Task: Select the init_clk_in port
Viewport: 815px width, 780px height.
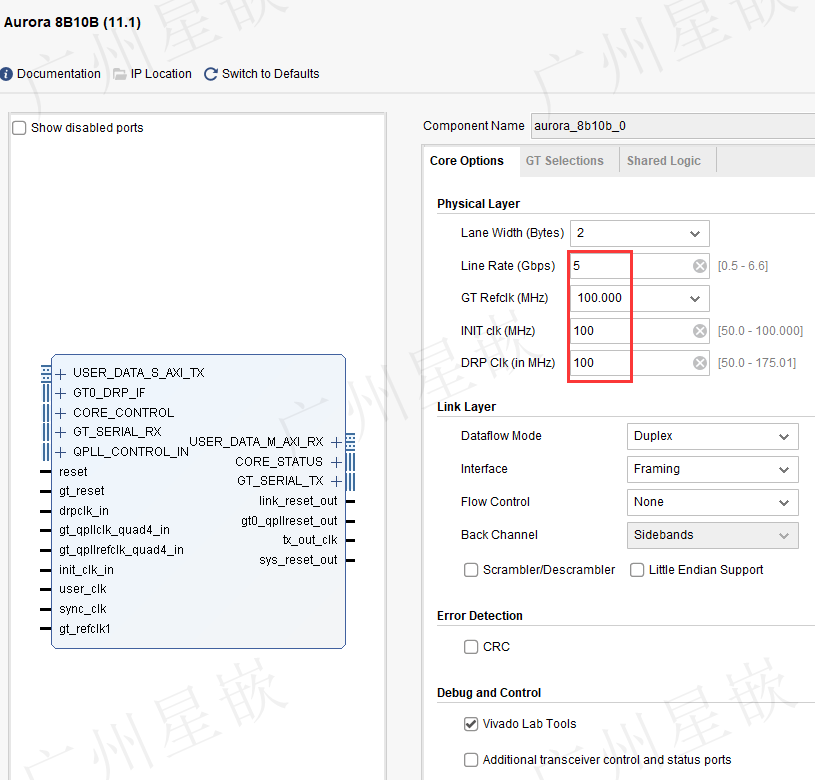Action: [86, 570]
